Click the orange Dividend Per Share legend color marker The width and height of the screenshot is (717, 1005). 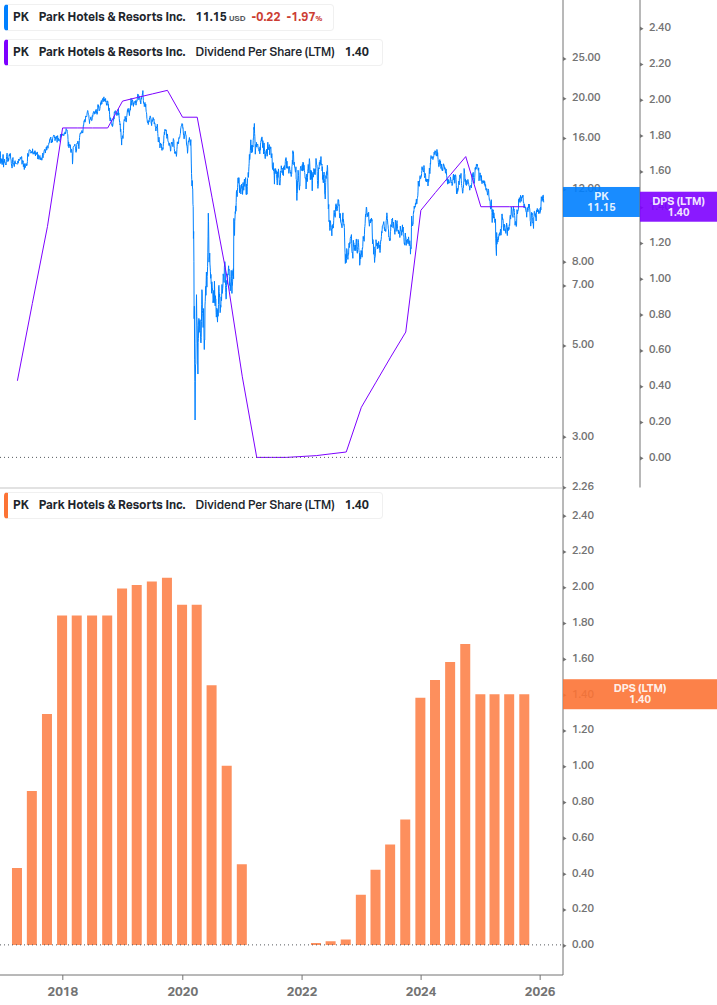point(6,505)
